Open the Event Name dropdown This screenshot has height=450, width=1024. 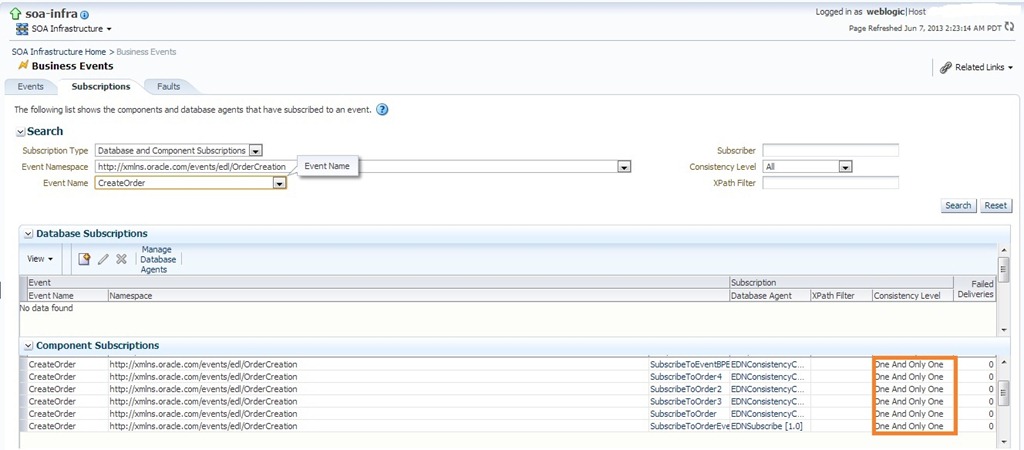point(279,183)
